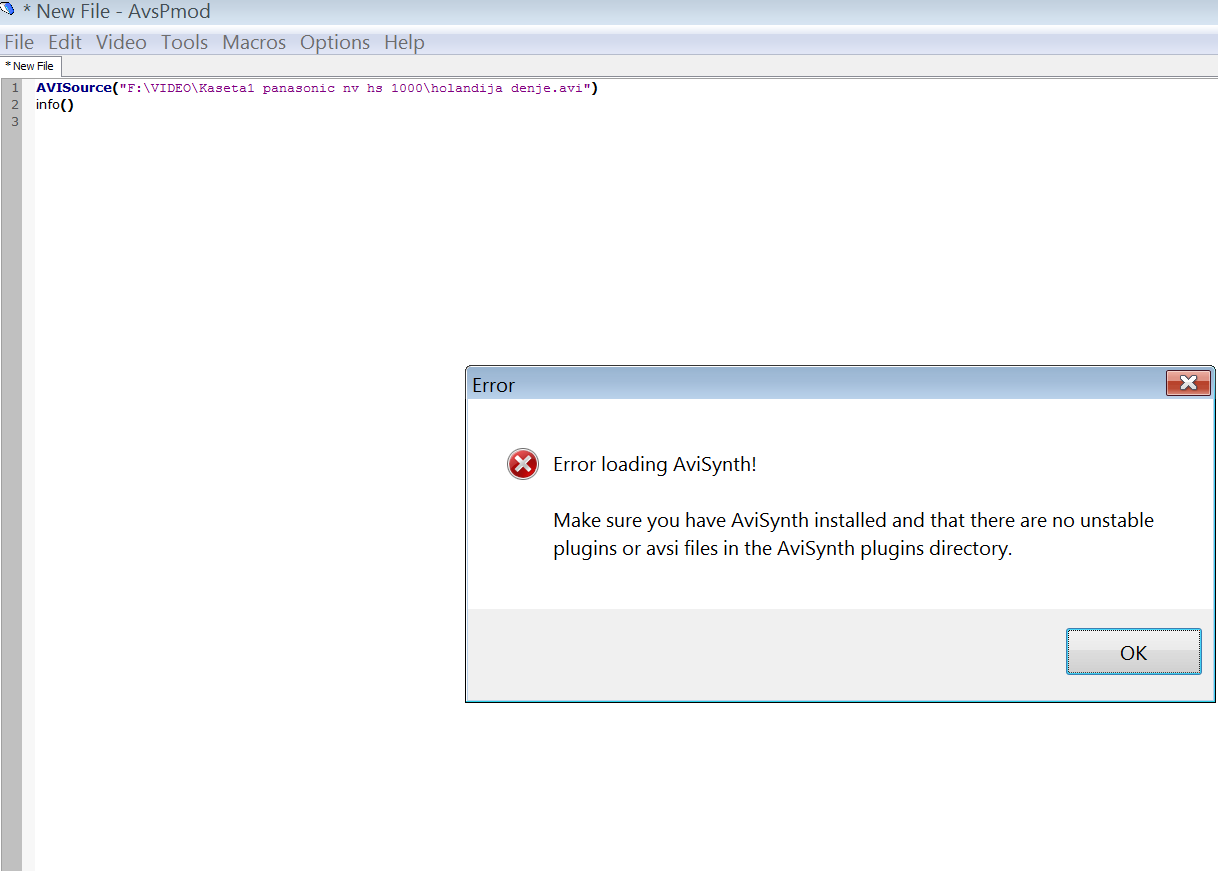Click the red error icon in dialog
Screen dimensions: 1218x871
[x=522, y=464]
